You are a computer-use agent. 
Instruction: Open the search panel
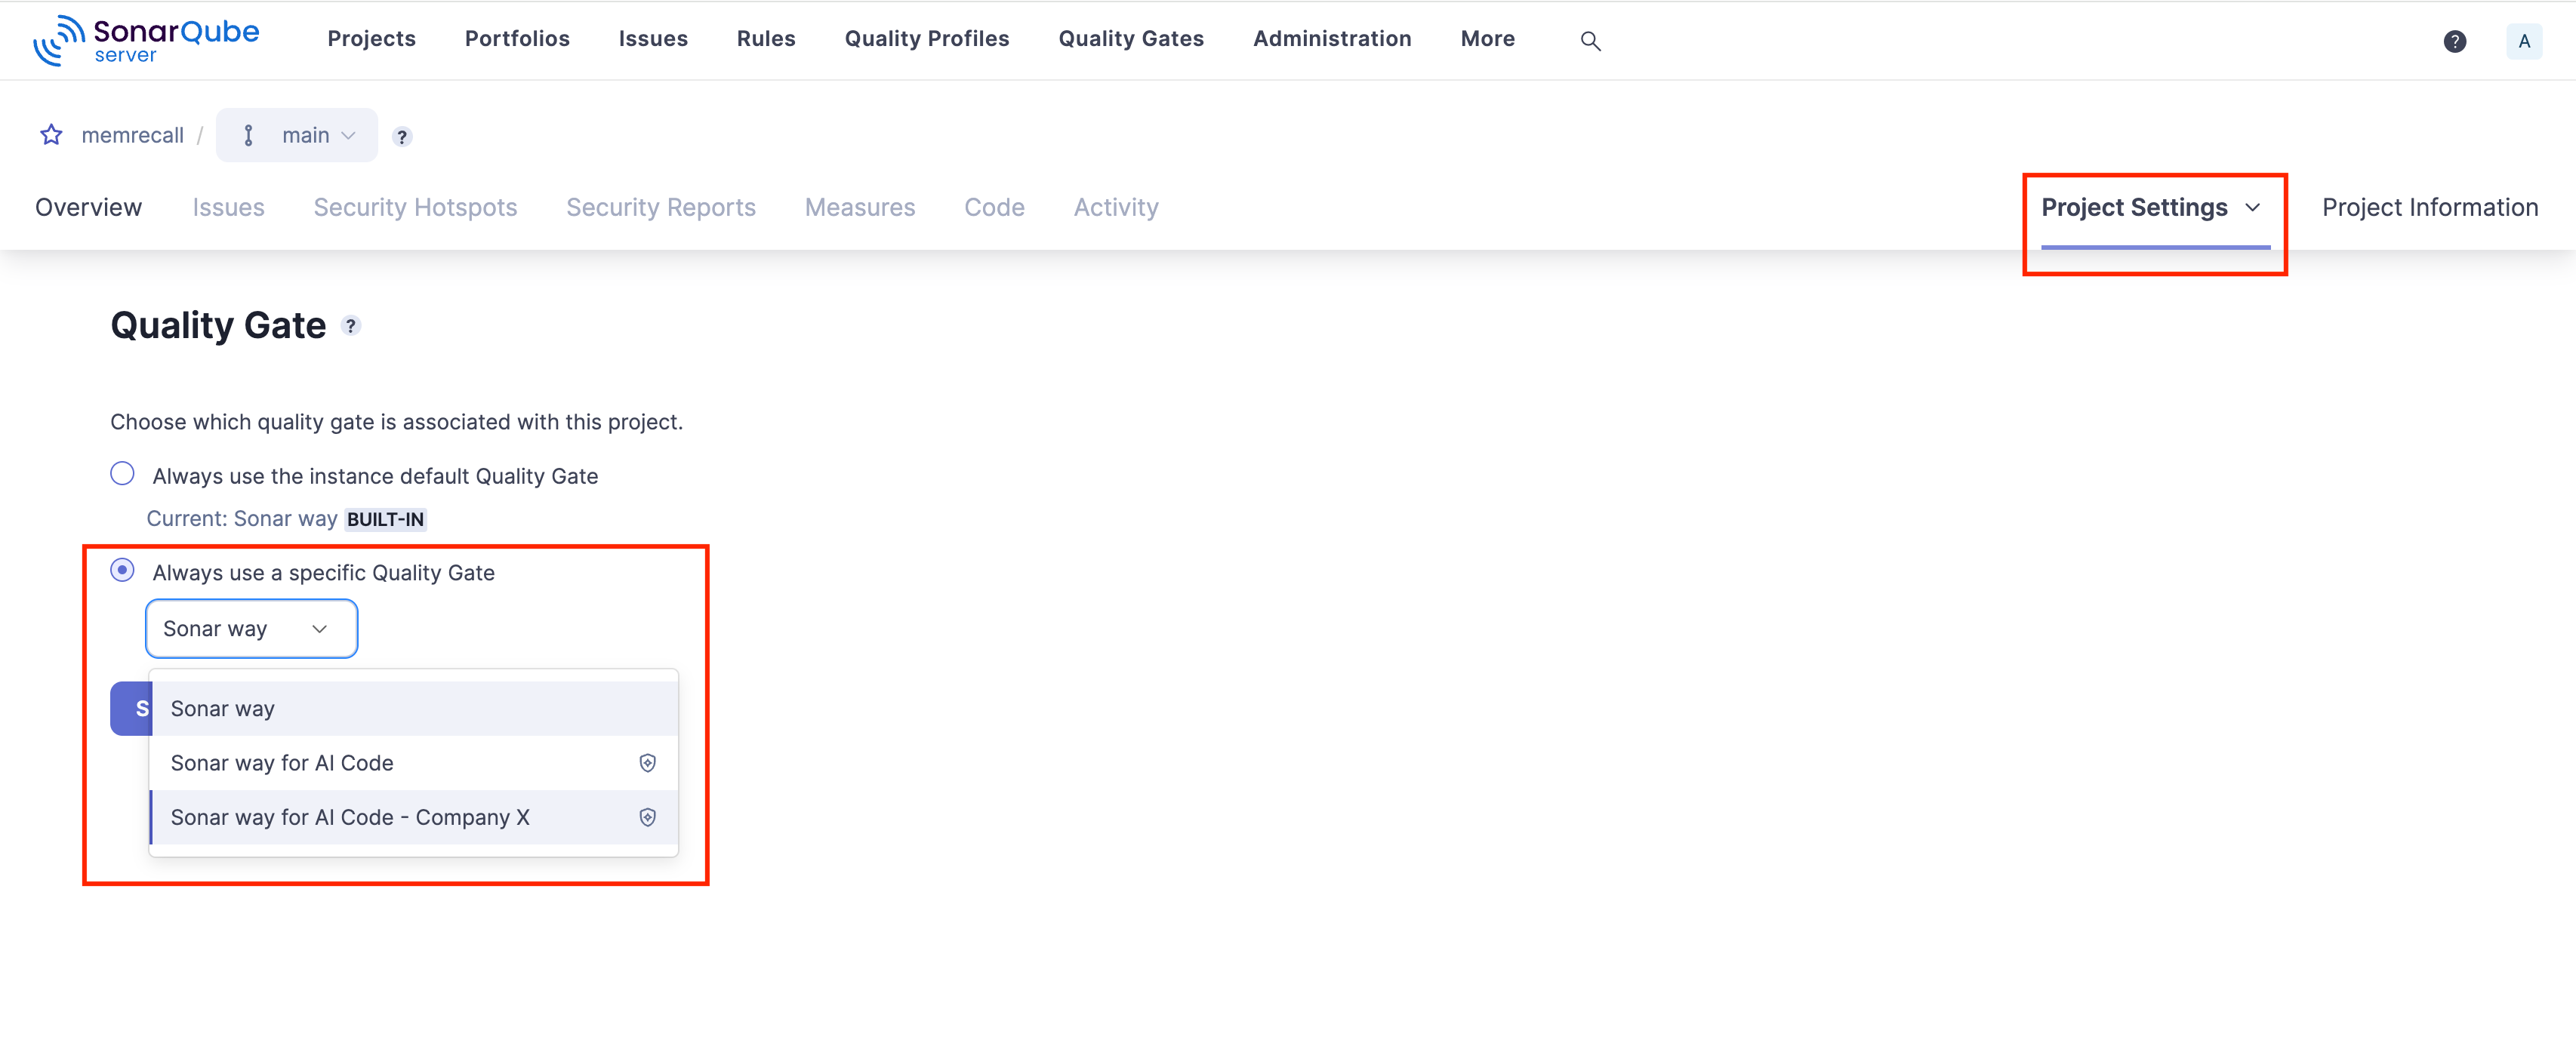point(1590,40)
